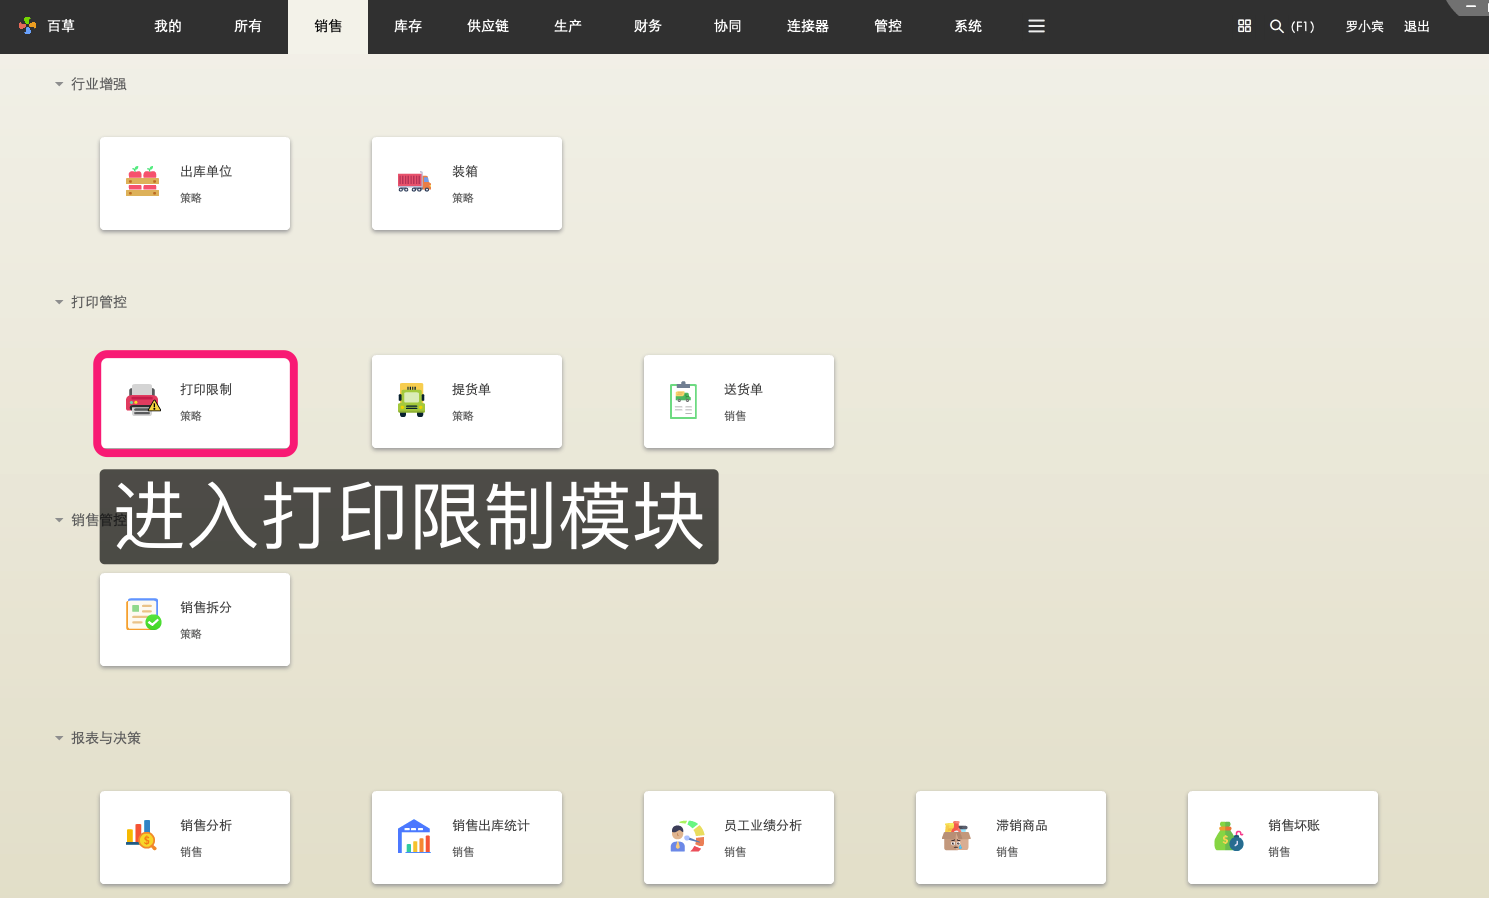This screenshot has width=1489, height=898.
Task: Collapse the 销售管控 section arrow
Action: point(59,520)
